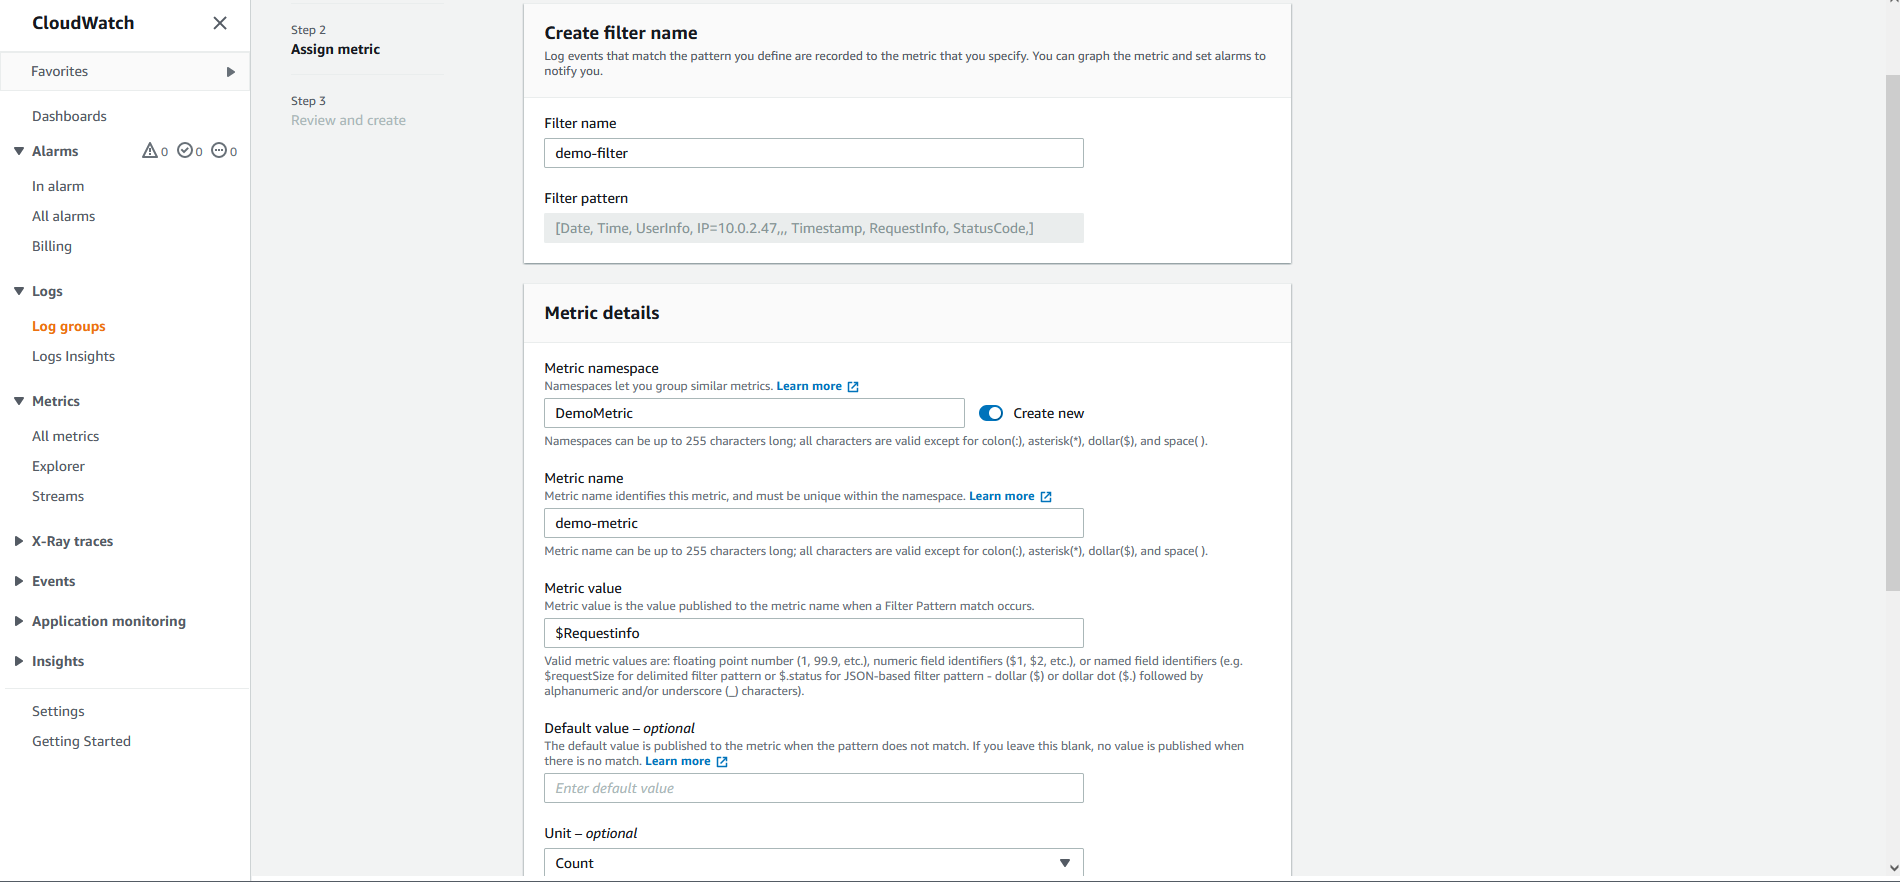Open All alarms page
Viewport: 1900px width, 882px height.
point(63,216)
